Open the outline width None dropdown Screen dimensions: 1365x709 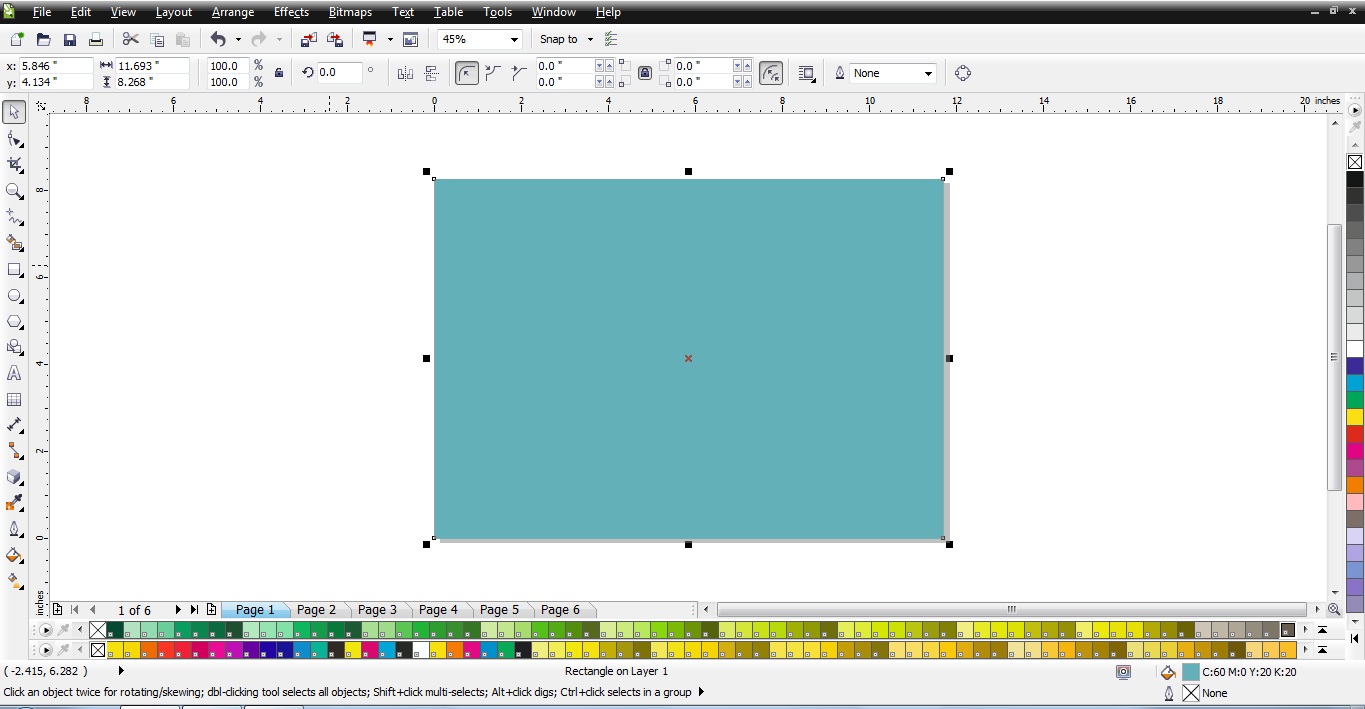[x=928, y=72]
